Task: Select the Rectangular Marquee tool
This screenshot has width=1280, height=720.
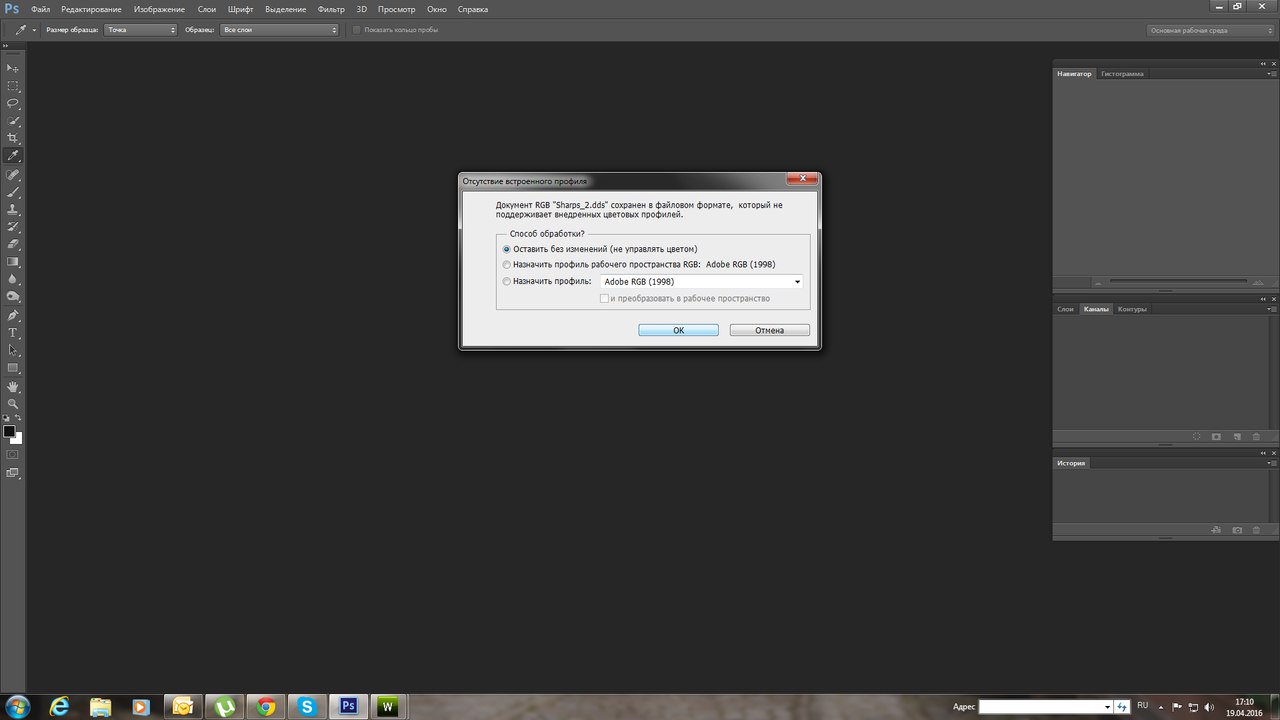Action: click(13, 85)
